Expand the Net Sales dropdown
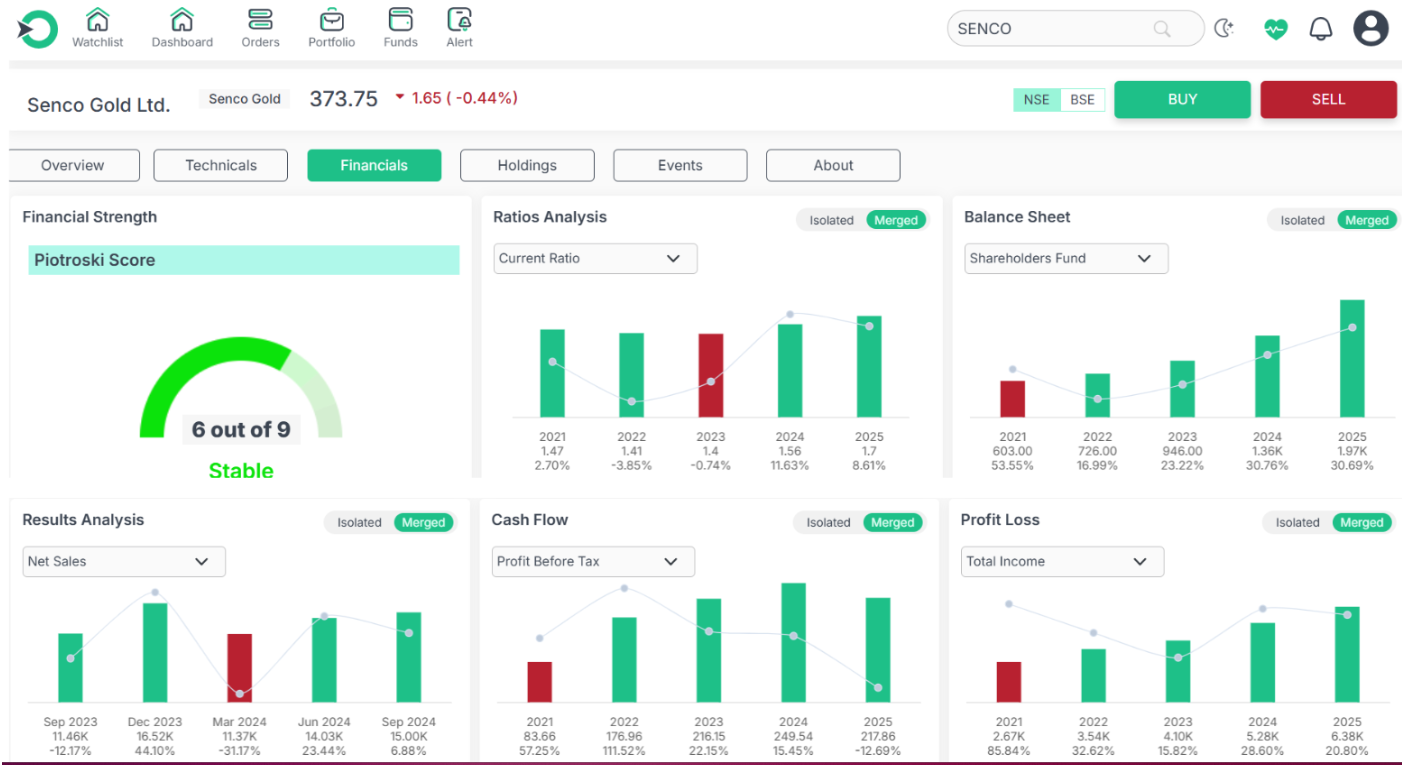This screenshot has width=1404, height=767. click(x=124, y=561)
